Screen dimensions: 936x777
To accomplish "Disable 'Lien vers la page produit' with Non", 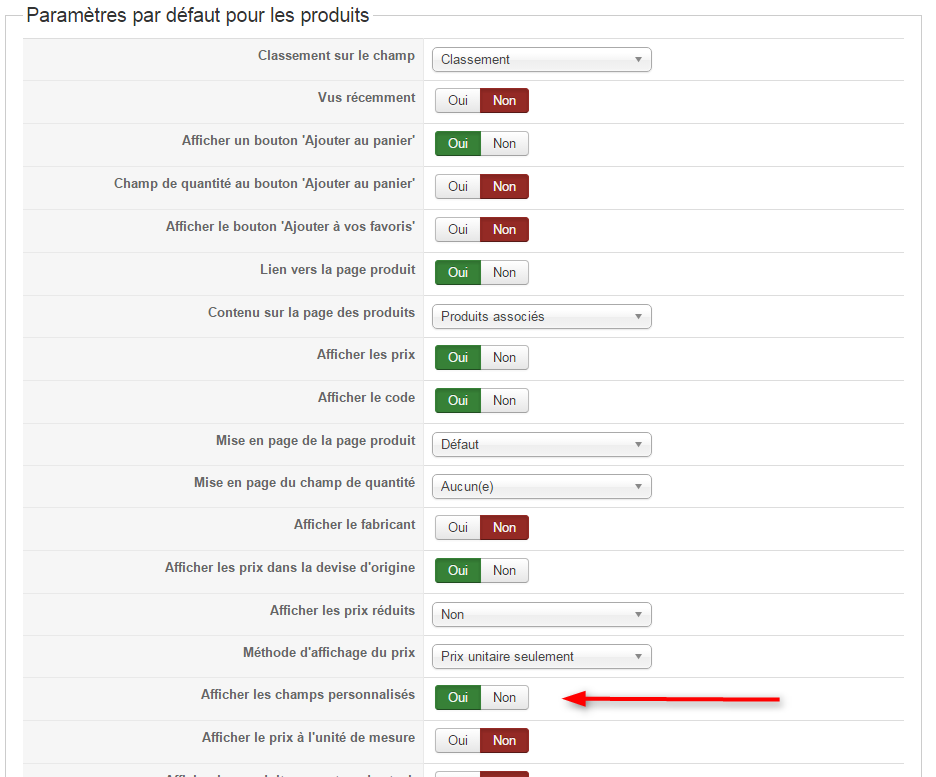I will pos(504,273).
